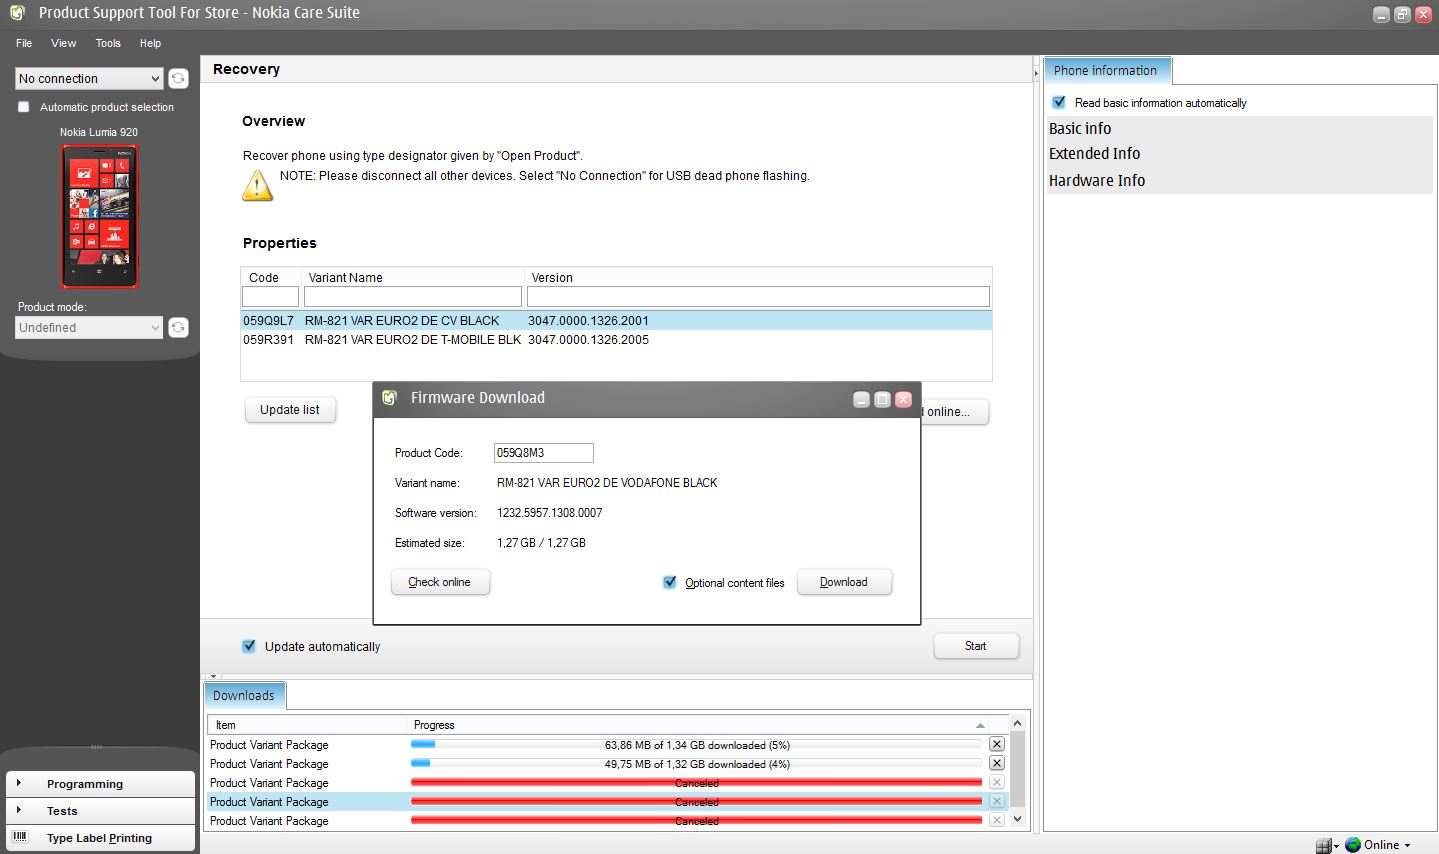Minimize the Firmware Download dialog
This screenshot has width=1439, height=854.
861,399
